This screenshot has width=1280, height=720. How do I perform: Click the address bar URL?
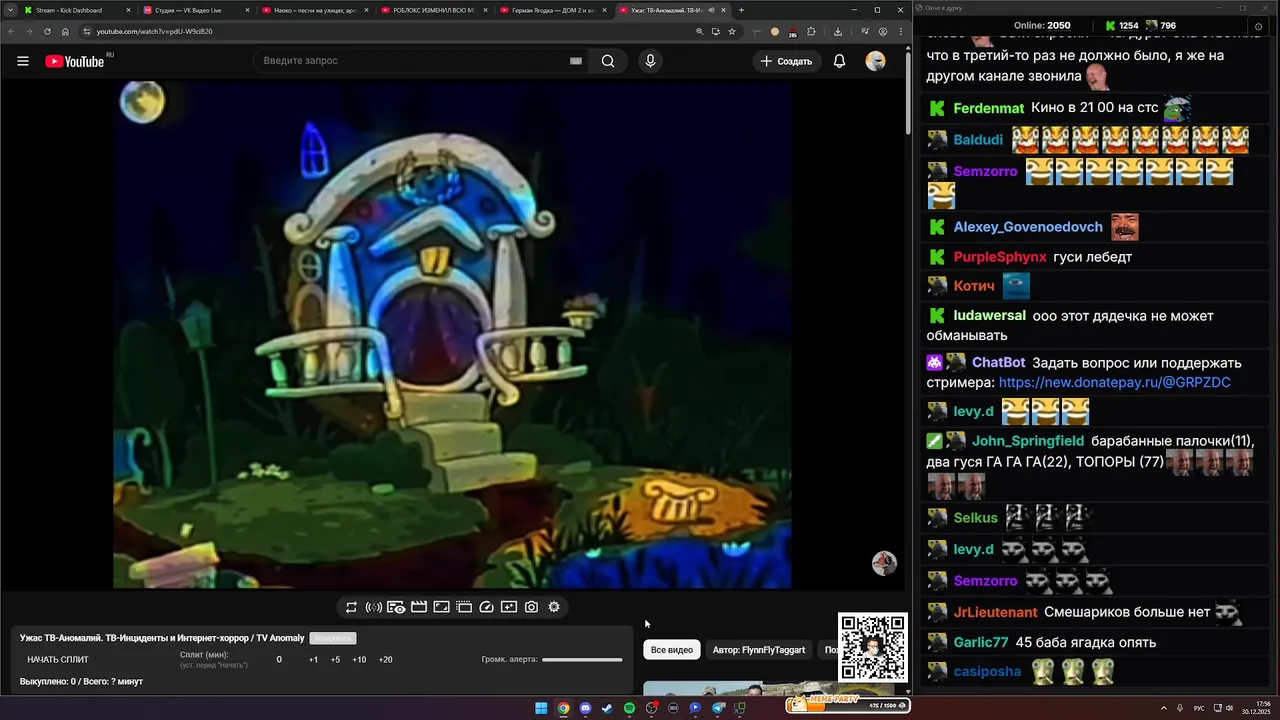pyautogui.click(x=154, y=31)
